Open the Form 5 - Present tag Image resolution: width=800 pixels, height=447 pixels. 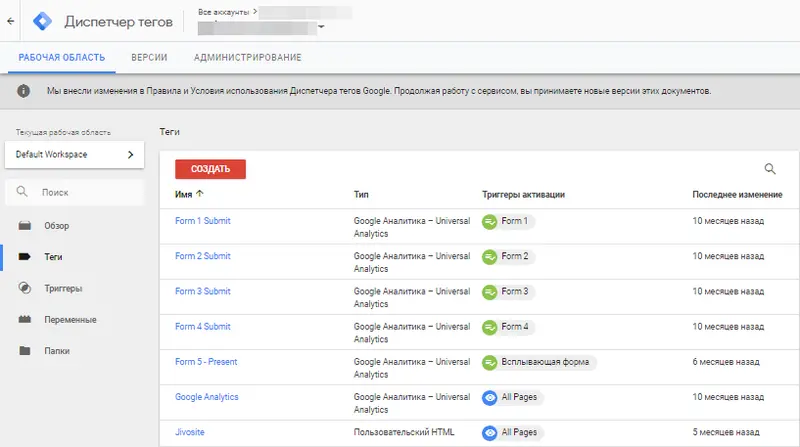[206, 362]
